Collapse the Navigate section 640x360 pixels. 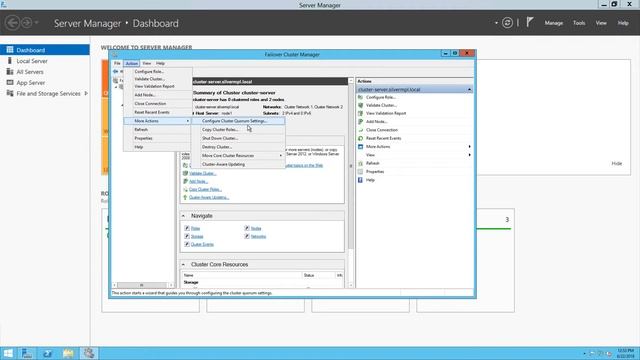click(183, 216)
